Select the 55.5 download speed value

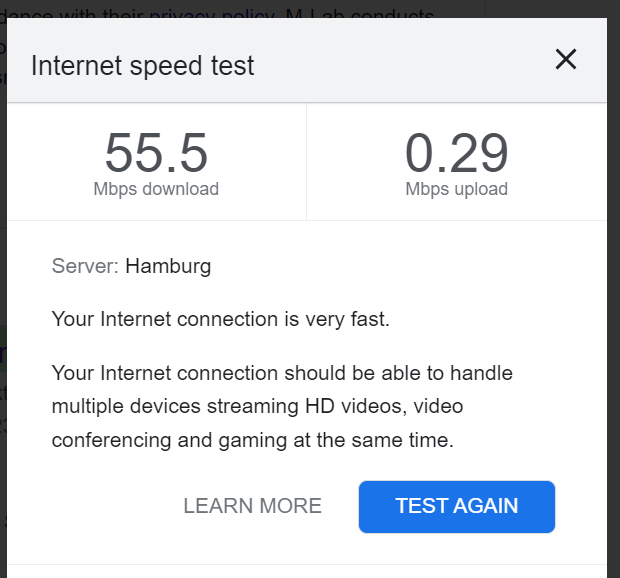point(156,154)
